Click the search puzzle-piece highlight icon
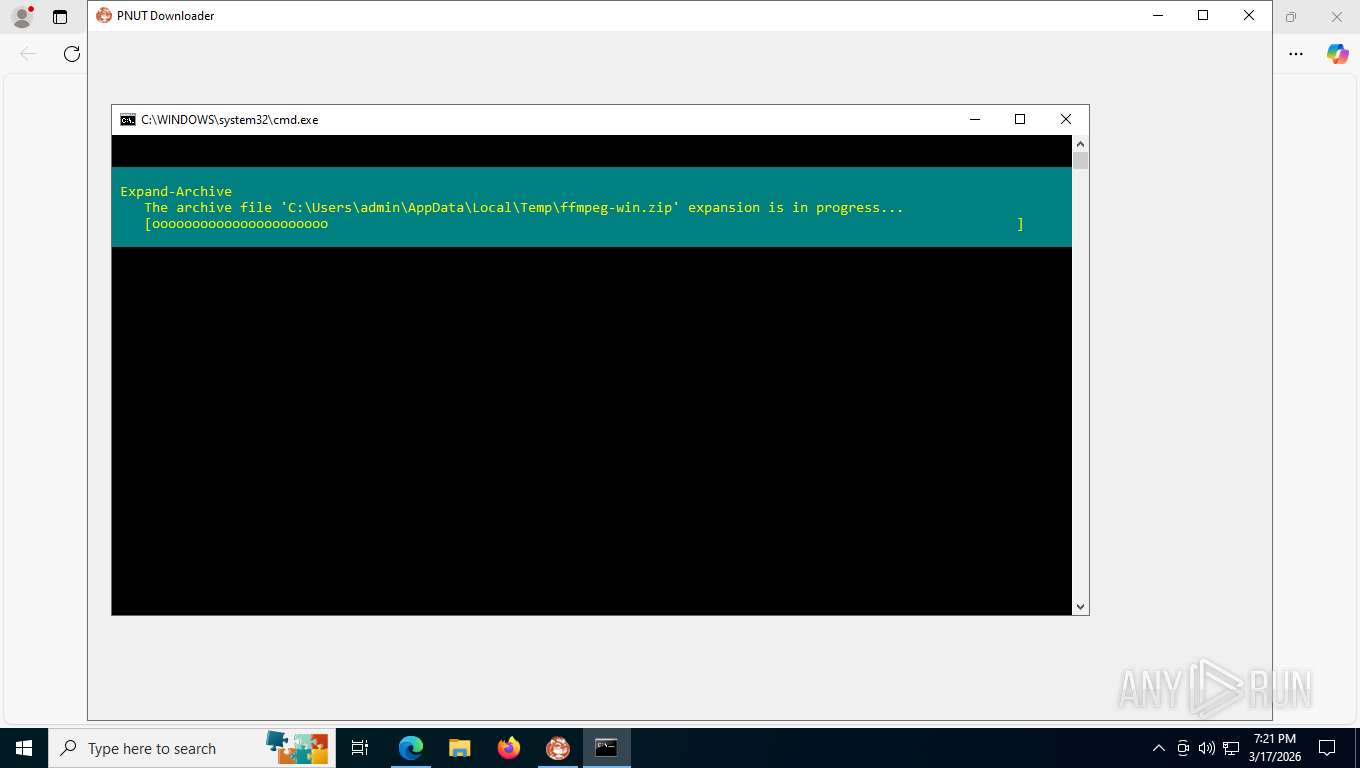 (297, 747)
